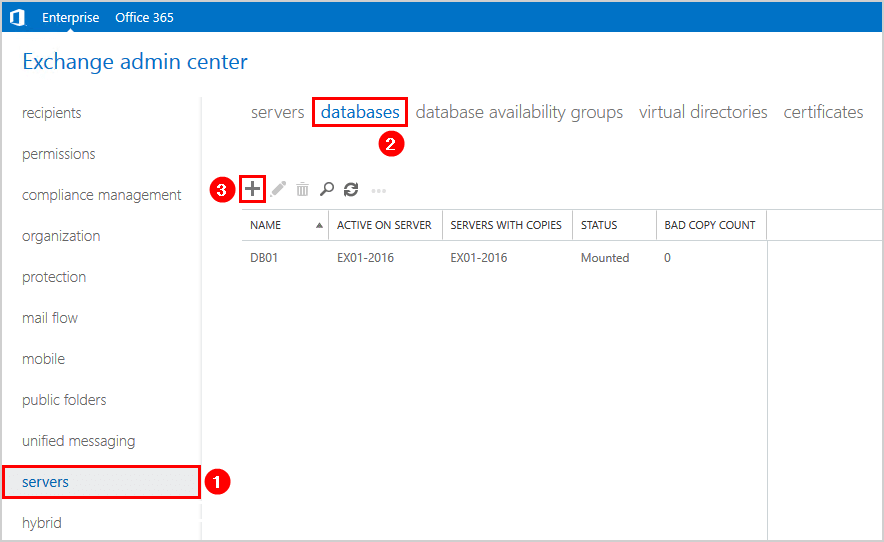Open the more options ellipsis
Image resolution: width=884 pixels, height=542 pixels.
coord(379,191)
